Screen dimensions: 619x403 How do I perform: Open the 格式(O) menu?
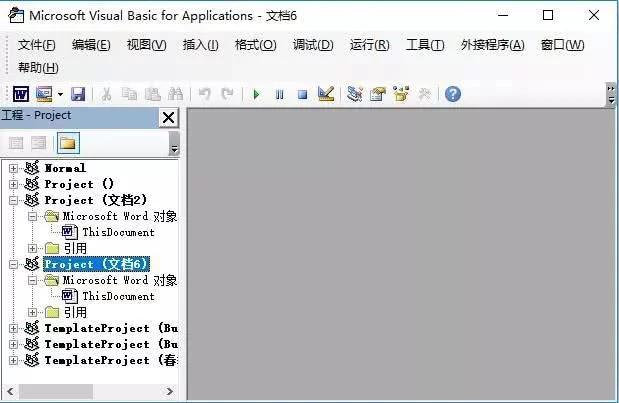point(255,45)
